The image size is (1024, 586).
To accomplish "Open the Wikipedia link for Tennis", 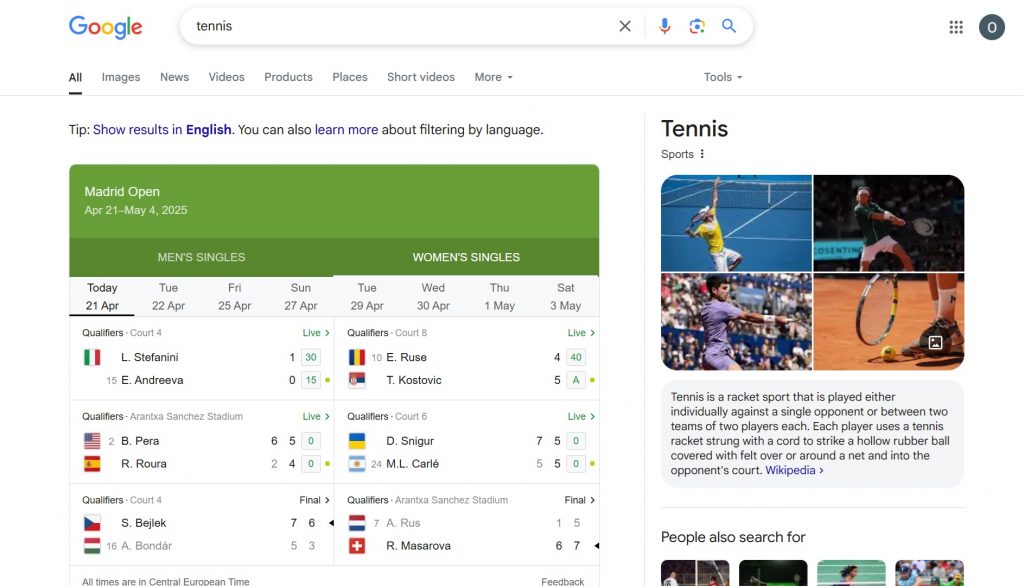I will (x=794, y=470).
